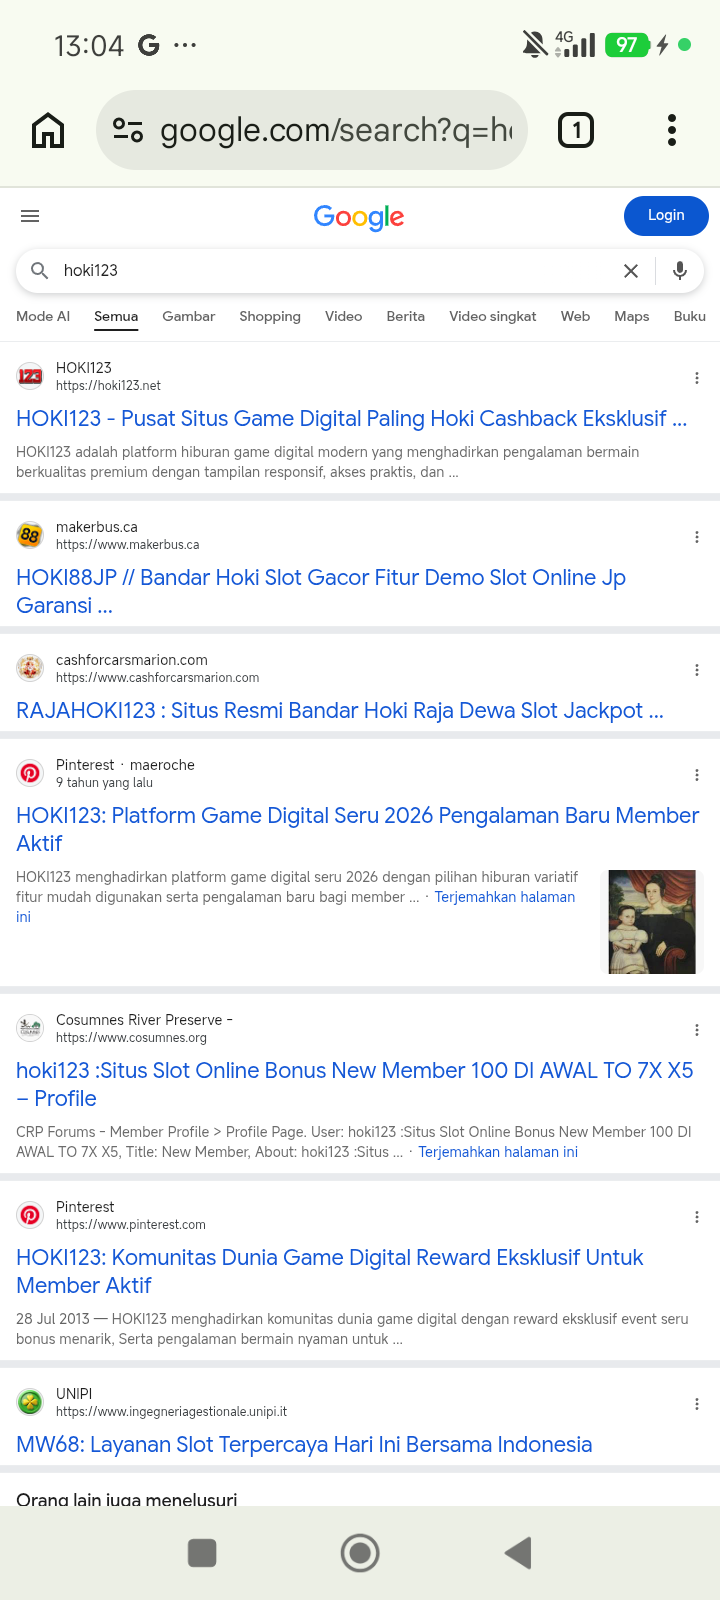Tap the HOKI123 site favicon

(x=30, y=376)
